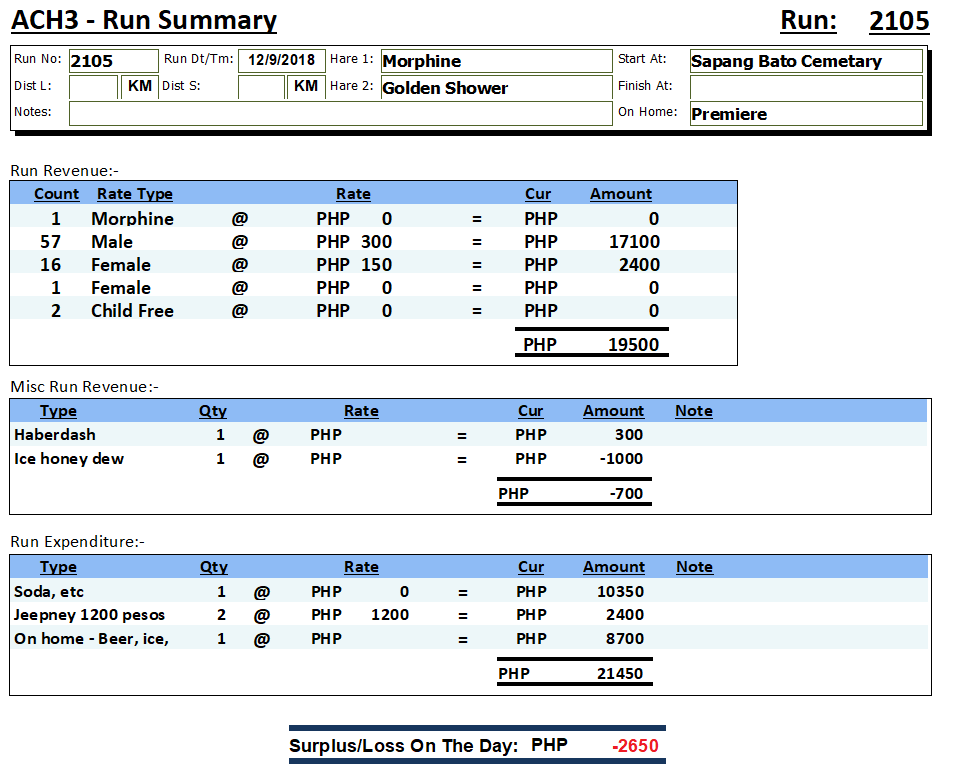The height and width of the screenshot is (776, 977).
Task: Click the Hare 1 field containing Morphine
Action: click(x=495, y=61)
